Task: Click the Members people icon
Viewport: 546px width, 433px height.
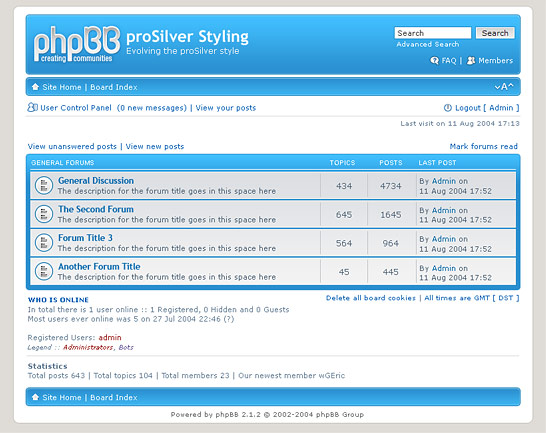Action: click(471, 61)
